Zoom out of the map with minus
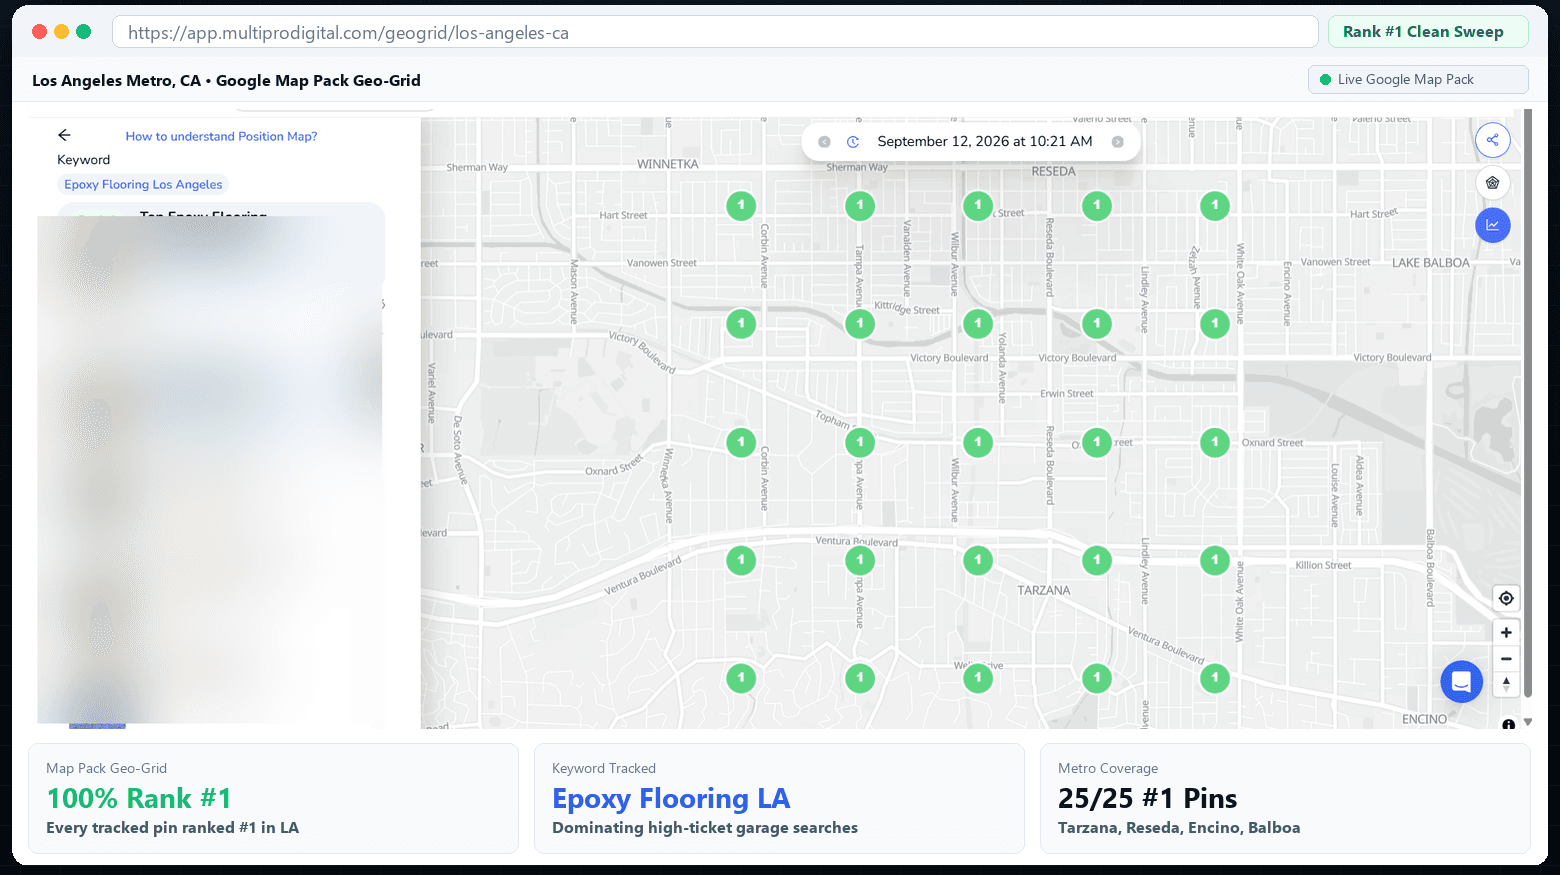Screen dimensions: 1560x875 coord(1506,659)
